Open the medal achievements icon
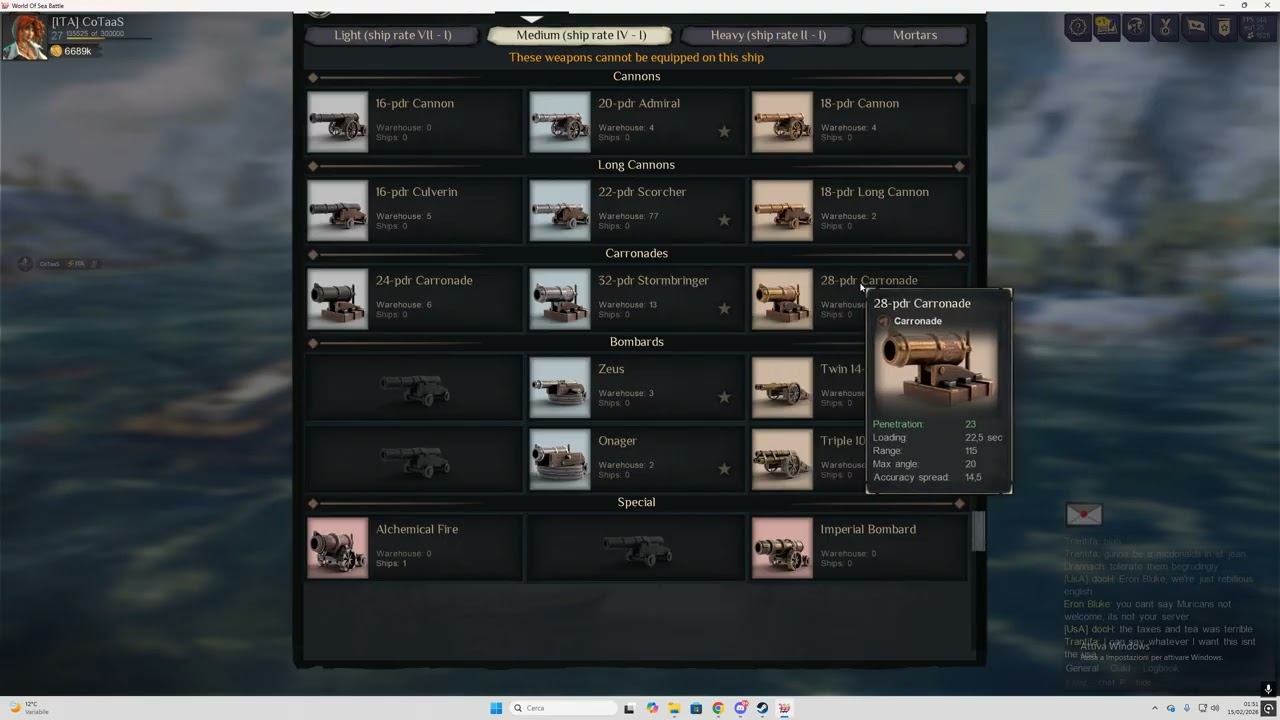Viewport: 1280px width, 720px height. click(1165, 27)
